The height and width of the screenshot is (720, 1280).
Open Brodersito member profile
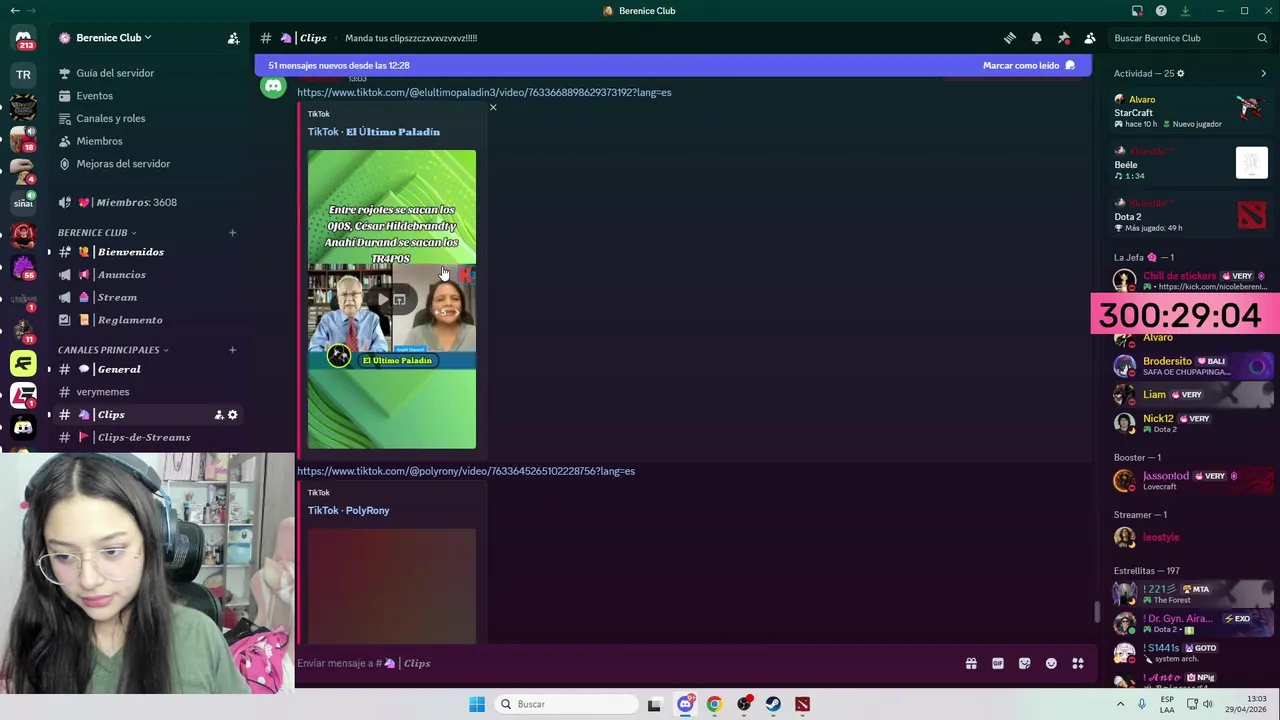tap(1193, 366)
